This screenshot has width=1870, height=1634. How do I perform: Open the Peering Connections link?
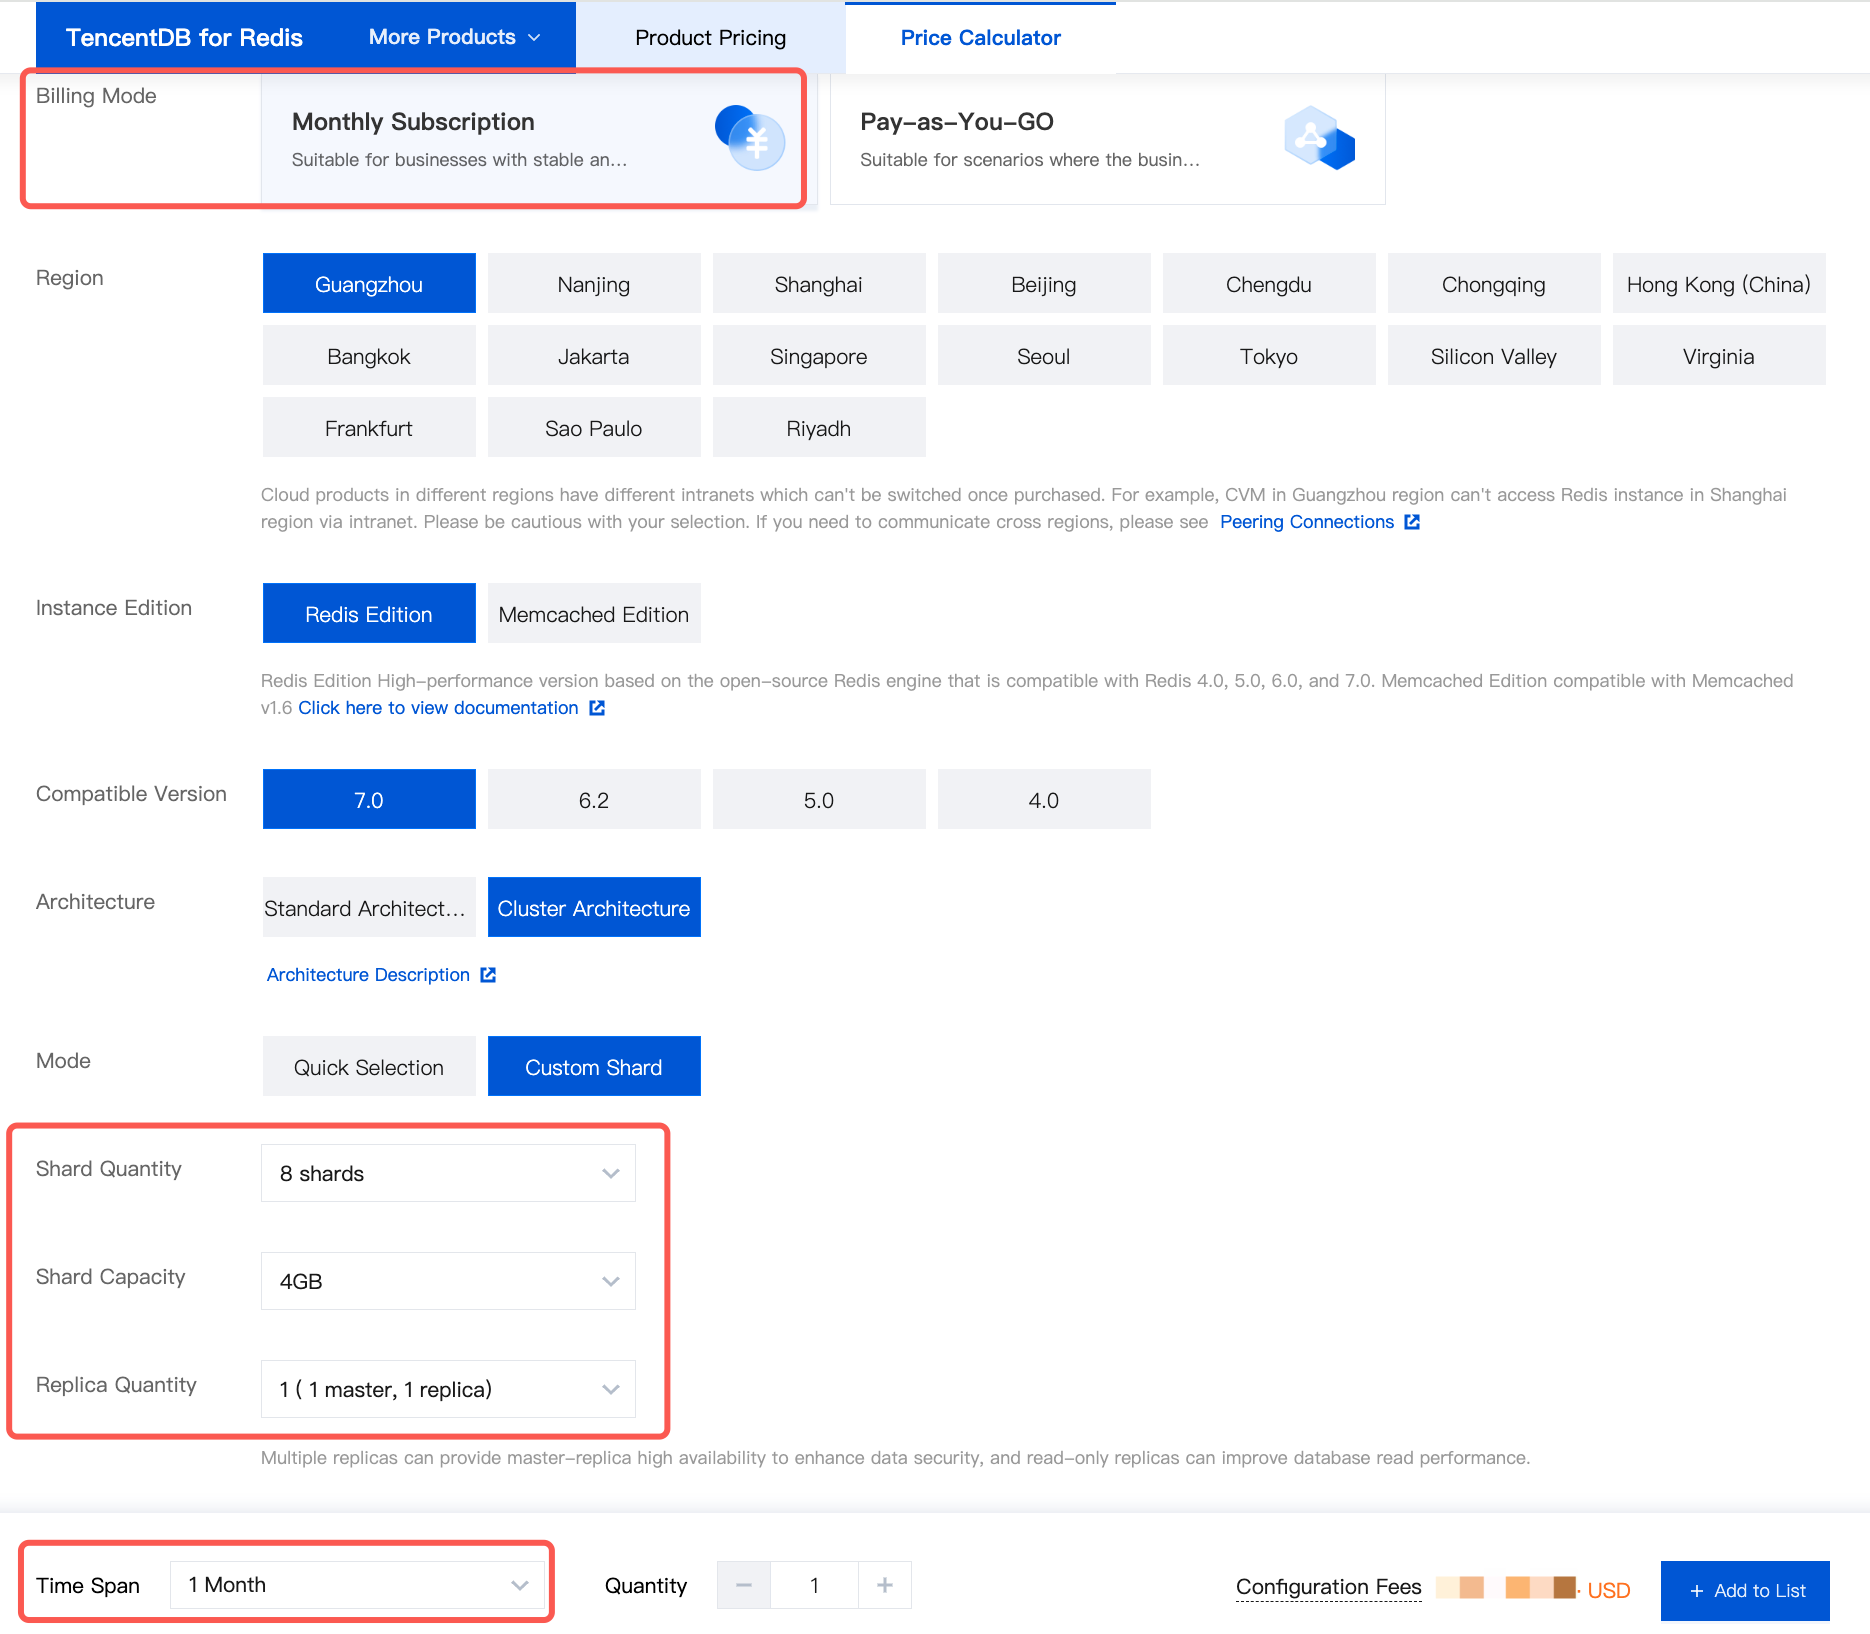[x=1307, y=522]
